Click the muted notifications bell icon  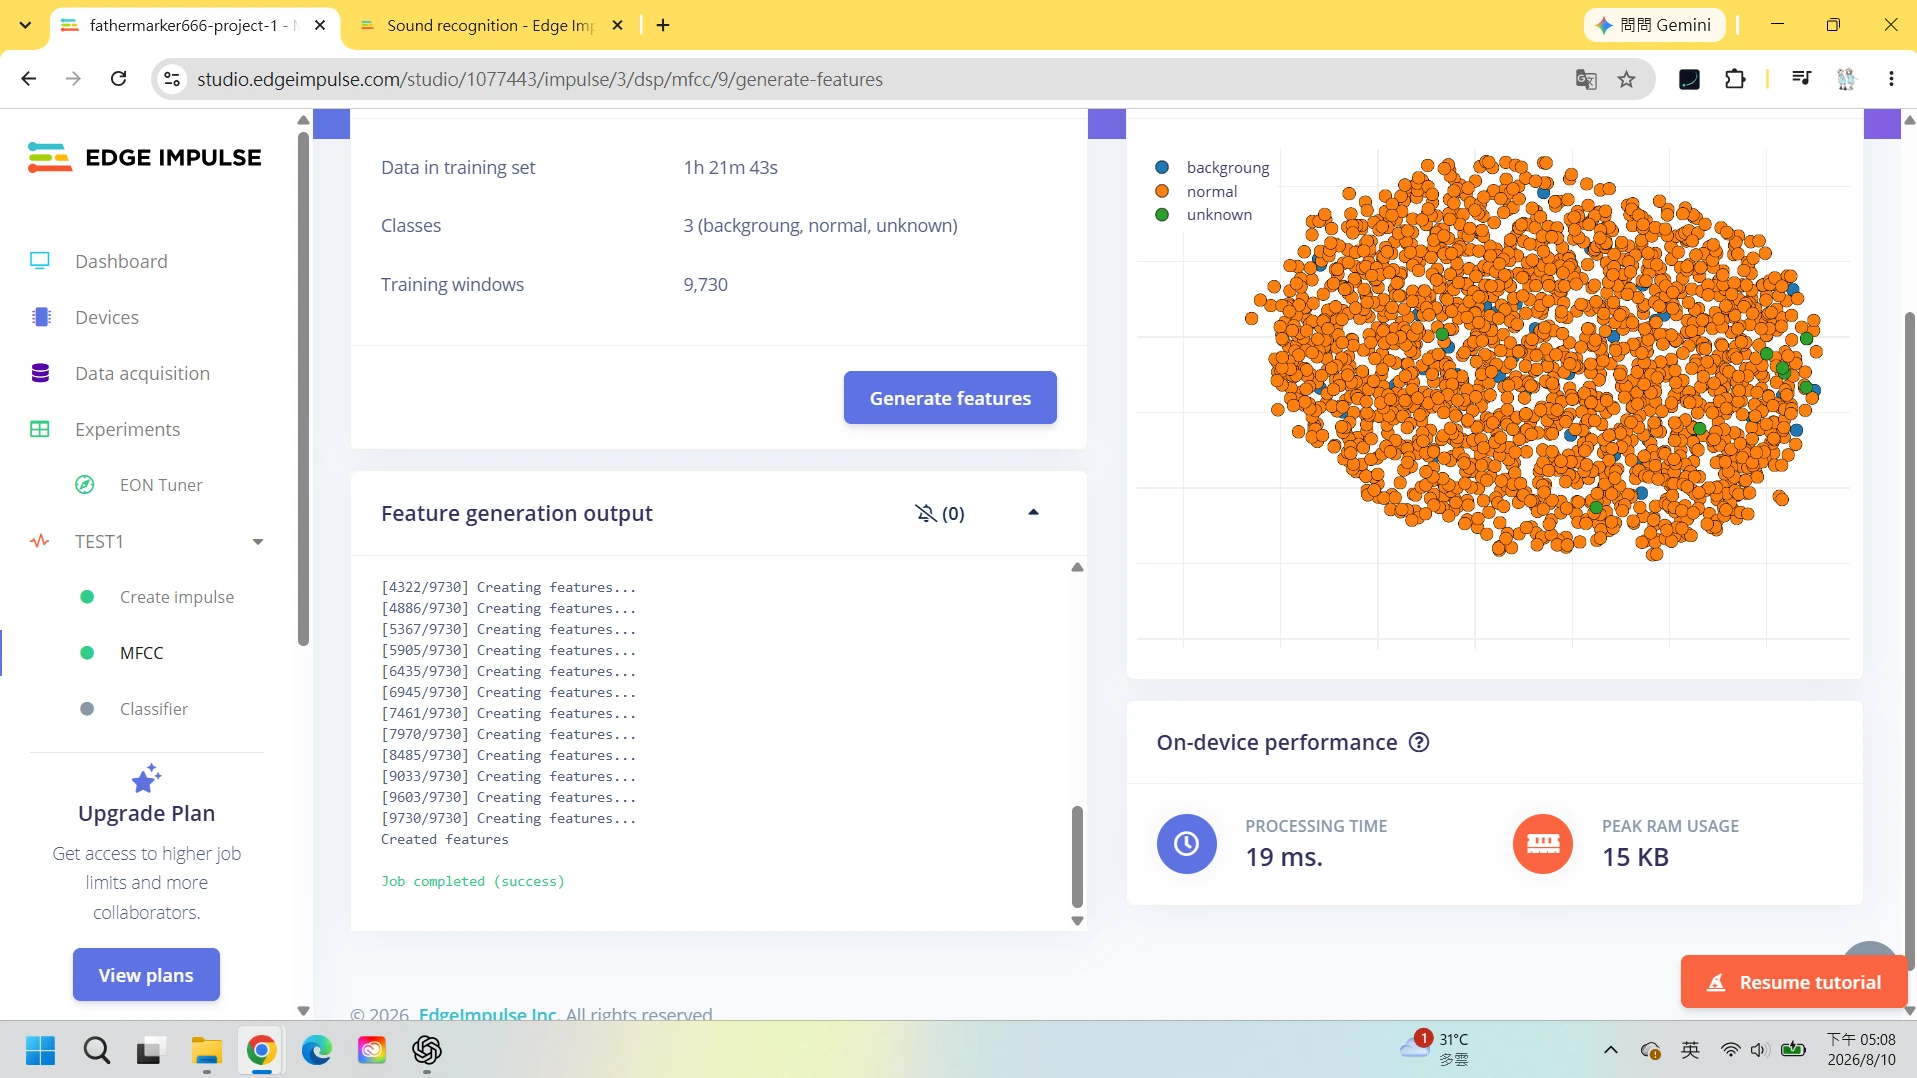[926, 513]
